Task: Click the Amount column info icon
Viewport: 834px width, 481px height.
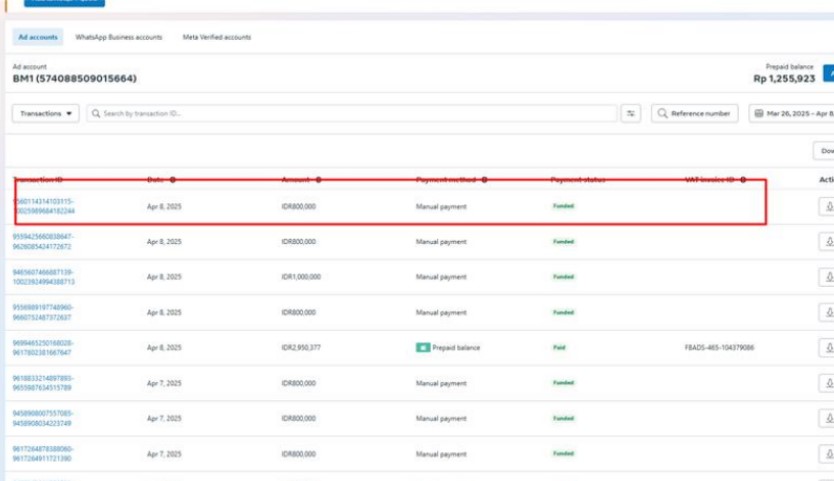Action: point(318,180)
